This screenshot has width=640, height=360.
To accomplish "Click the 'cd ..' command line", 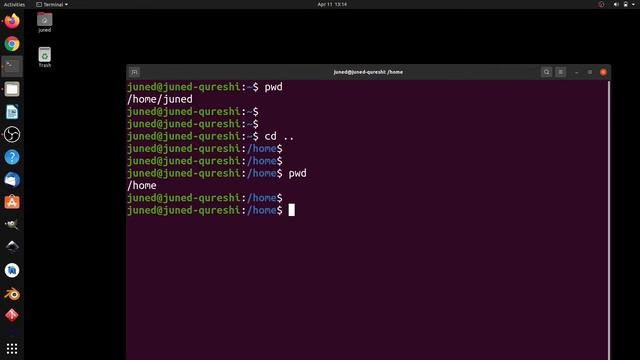I will [210, 136].
